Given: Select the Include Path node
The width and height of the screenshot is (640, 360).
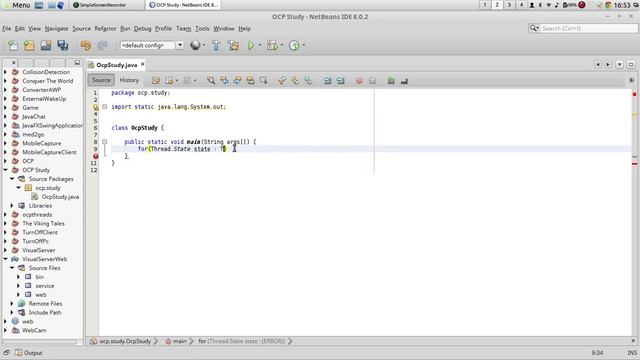Looking at the screenshot, I should click(45, 313).
